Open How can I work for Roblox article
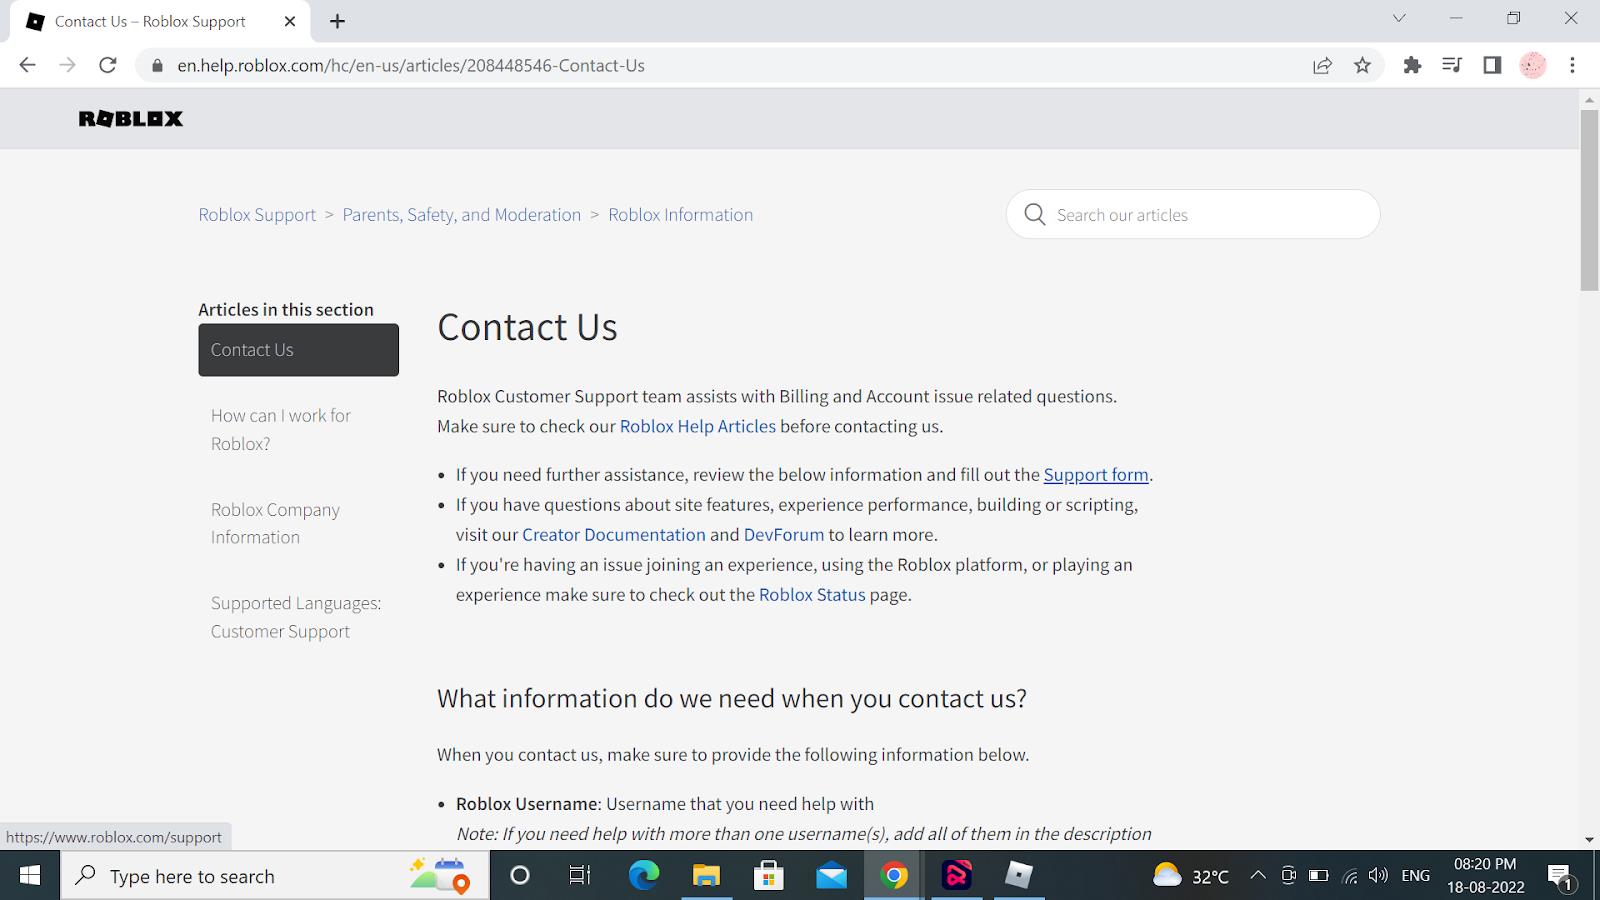 click(x=281, y=429)
